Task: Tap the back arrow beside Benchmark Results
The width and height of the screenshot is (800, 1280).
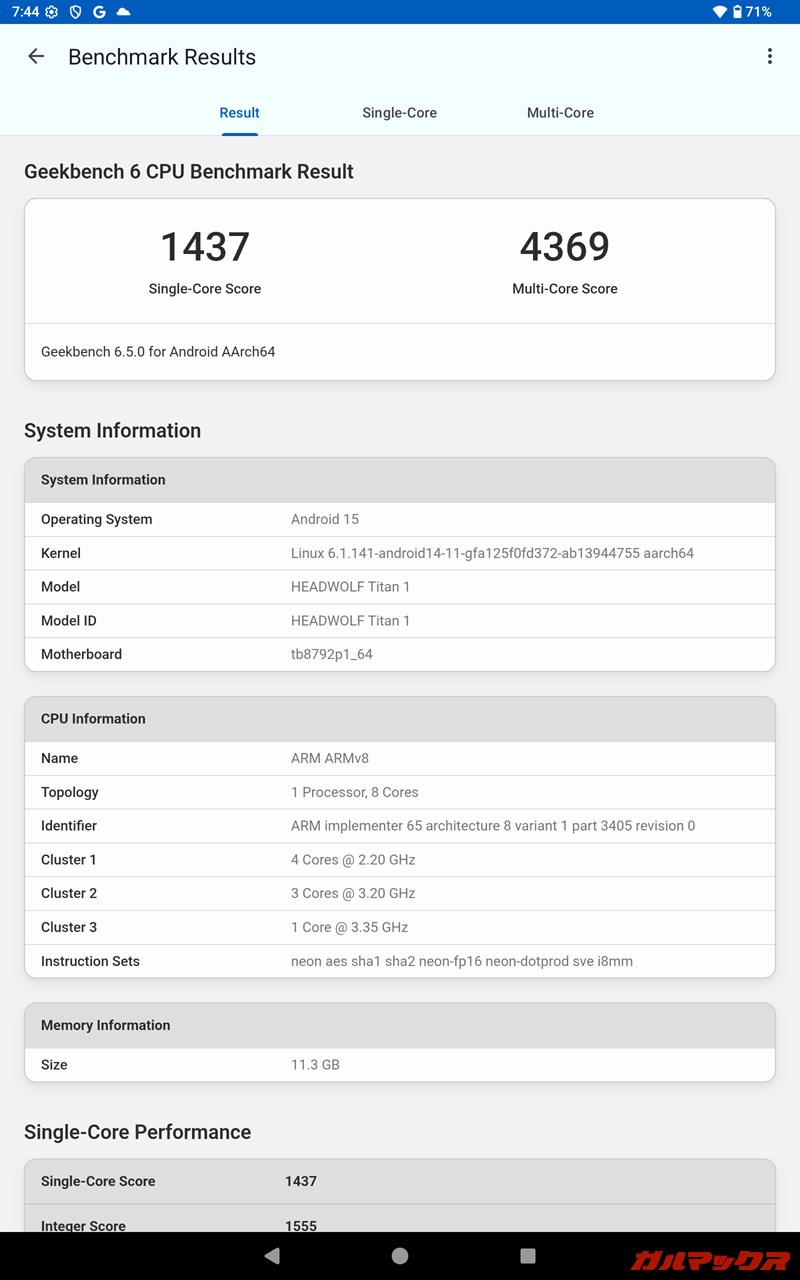Action: pos(36,57)
